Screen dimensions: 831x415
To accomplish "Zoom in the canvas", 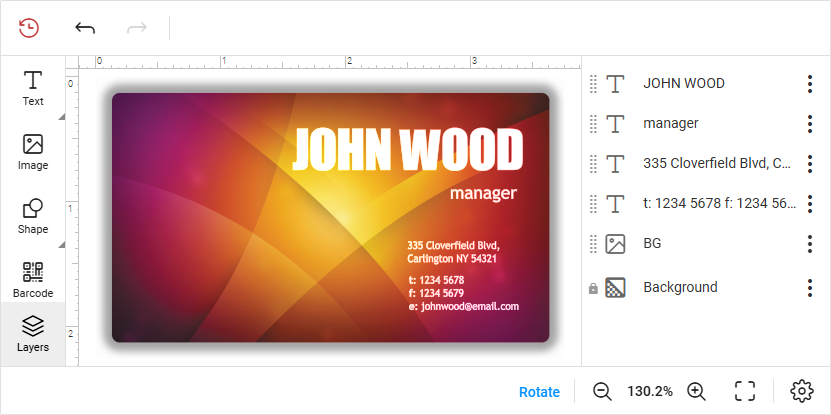I will click(x=696, y=392).
